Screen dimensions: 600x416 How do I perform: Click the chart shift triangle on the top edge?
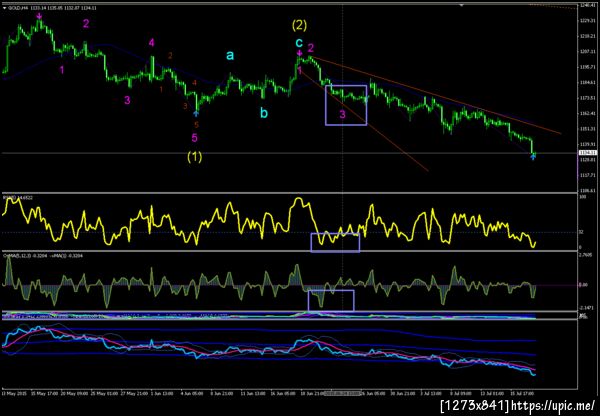click(462, 5)
